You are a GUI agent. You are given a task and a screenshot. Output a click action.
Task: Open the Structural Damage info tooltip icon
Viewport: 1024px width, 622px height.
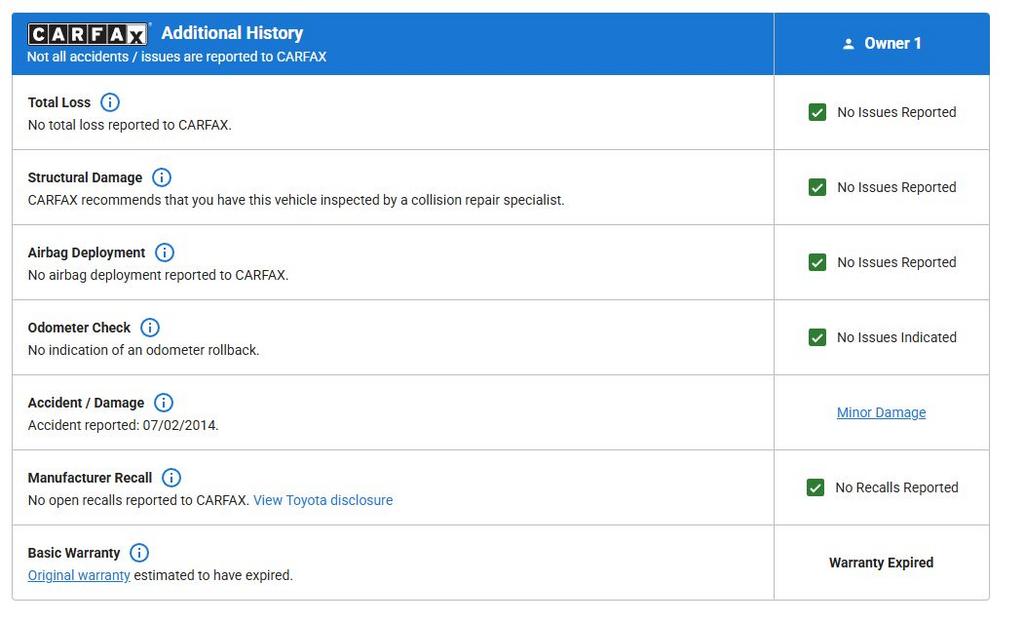(x=161, y=177)
